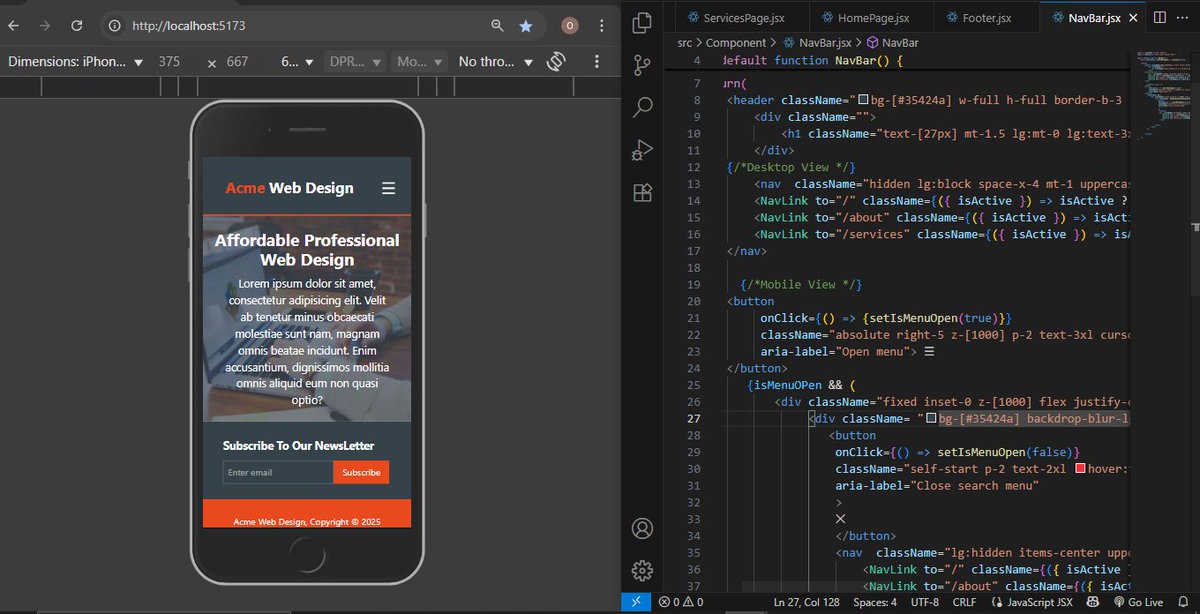
Task: Click the NavBar.jsx breadcrumb
Action: [x=824, y=43]
